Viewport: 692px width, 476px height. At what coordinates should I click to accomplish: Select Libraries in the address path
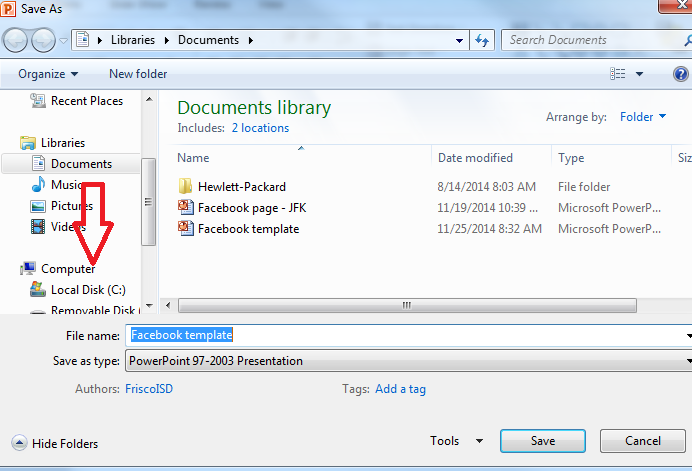click(133, 40)
